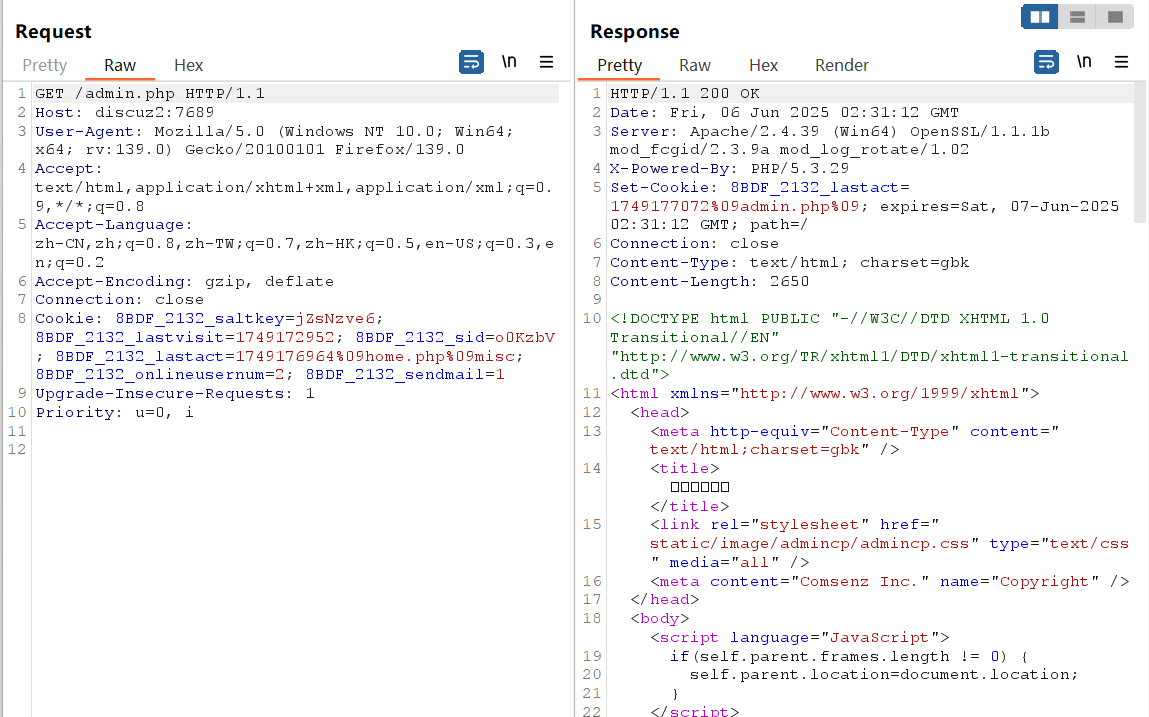The image size is (1149, 717).
Task: Click the Priority: u=0, i line
Action: [x=114, y=413]
